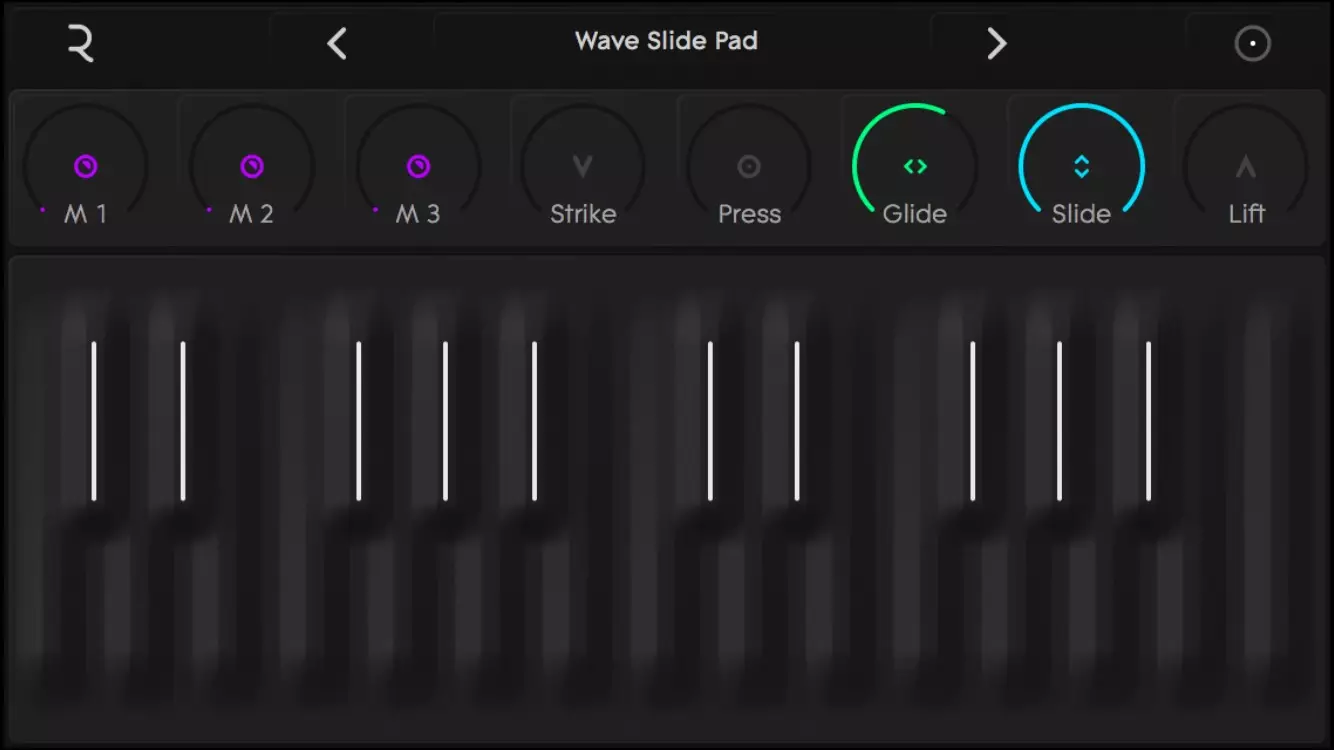Click the ROLI logo icon

click(x=81, y=43)
